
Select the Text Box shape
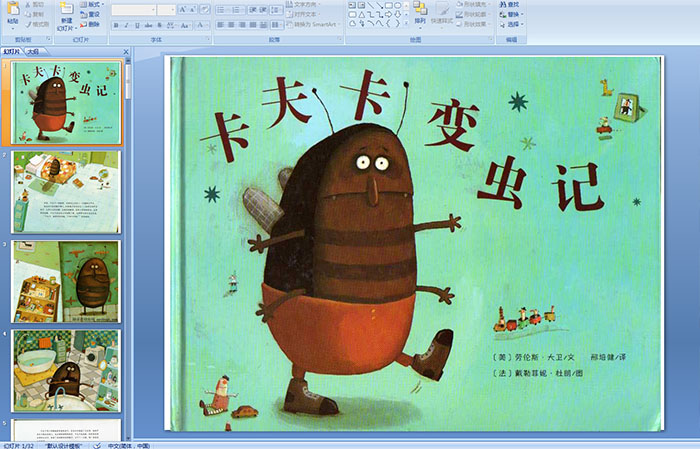(352, 5)
